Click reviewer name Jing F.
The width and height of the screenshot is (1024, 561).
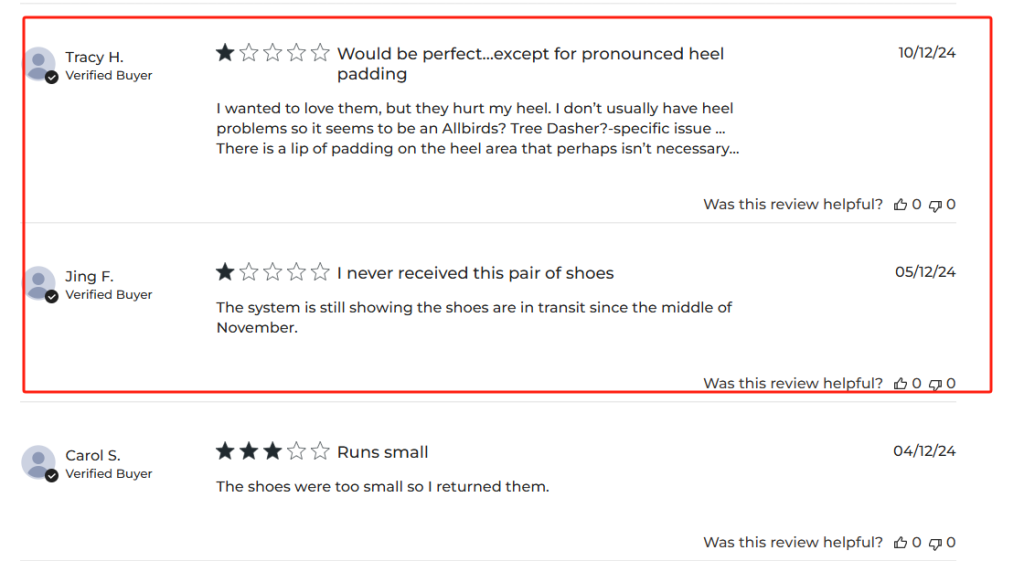click(x=89, y=276)
